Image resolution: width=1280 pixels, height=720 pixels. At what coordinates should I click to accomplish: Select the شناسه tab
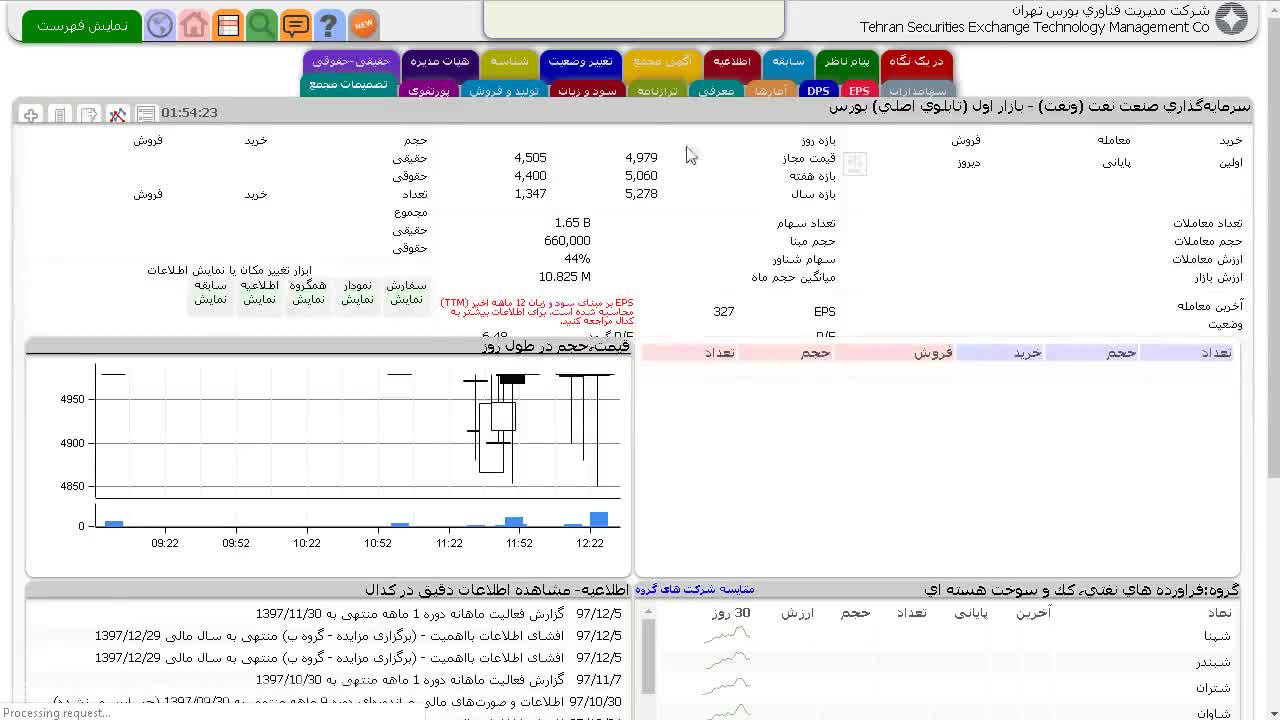coord(509,62)
